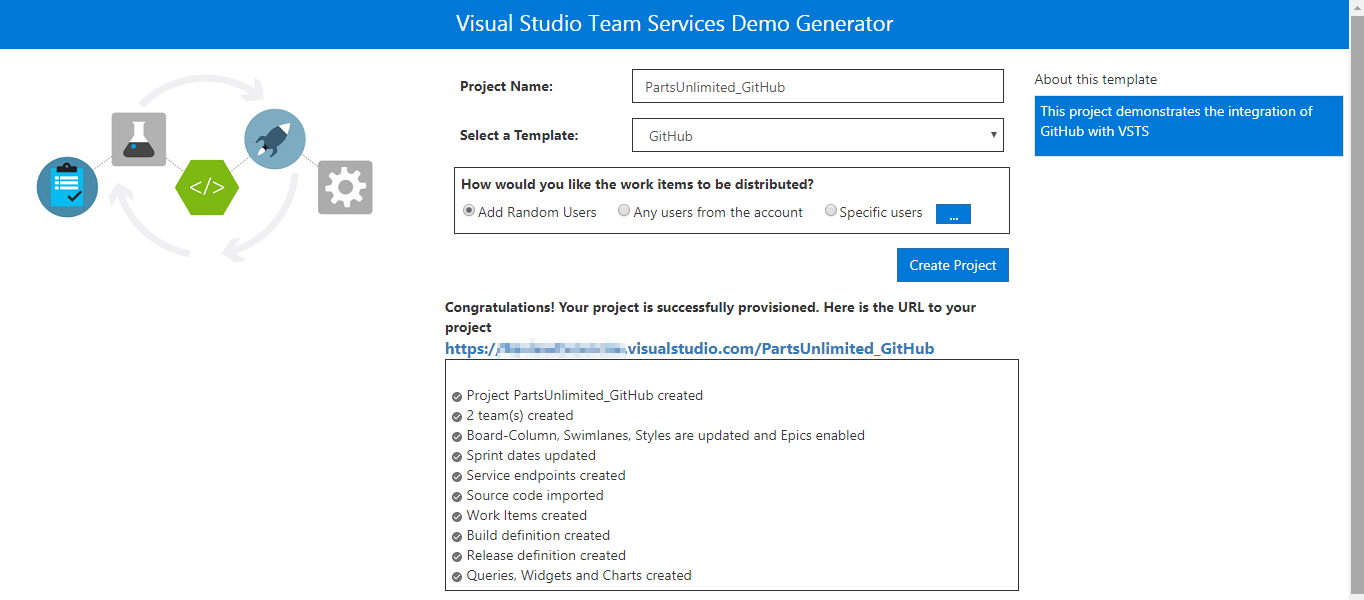Image resolution: width=1364 pixels, height=600 pixels.
Task: Click the lab flask test icon
Action: [139, 139]
